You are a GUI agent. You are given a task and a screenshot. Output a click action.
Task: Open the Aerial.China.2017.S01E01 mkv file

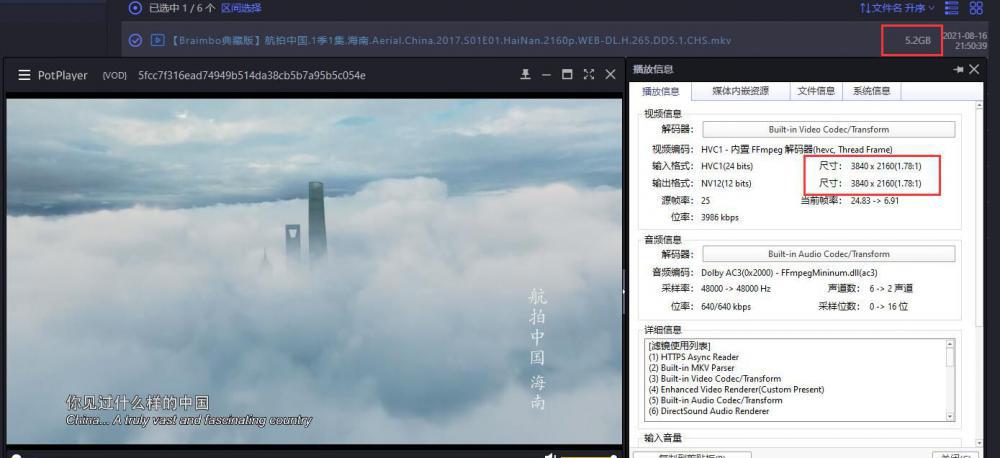point(451,40)
